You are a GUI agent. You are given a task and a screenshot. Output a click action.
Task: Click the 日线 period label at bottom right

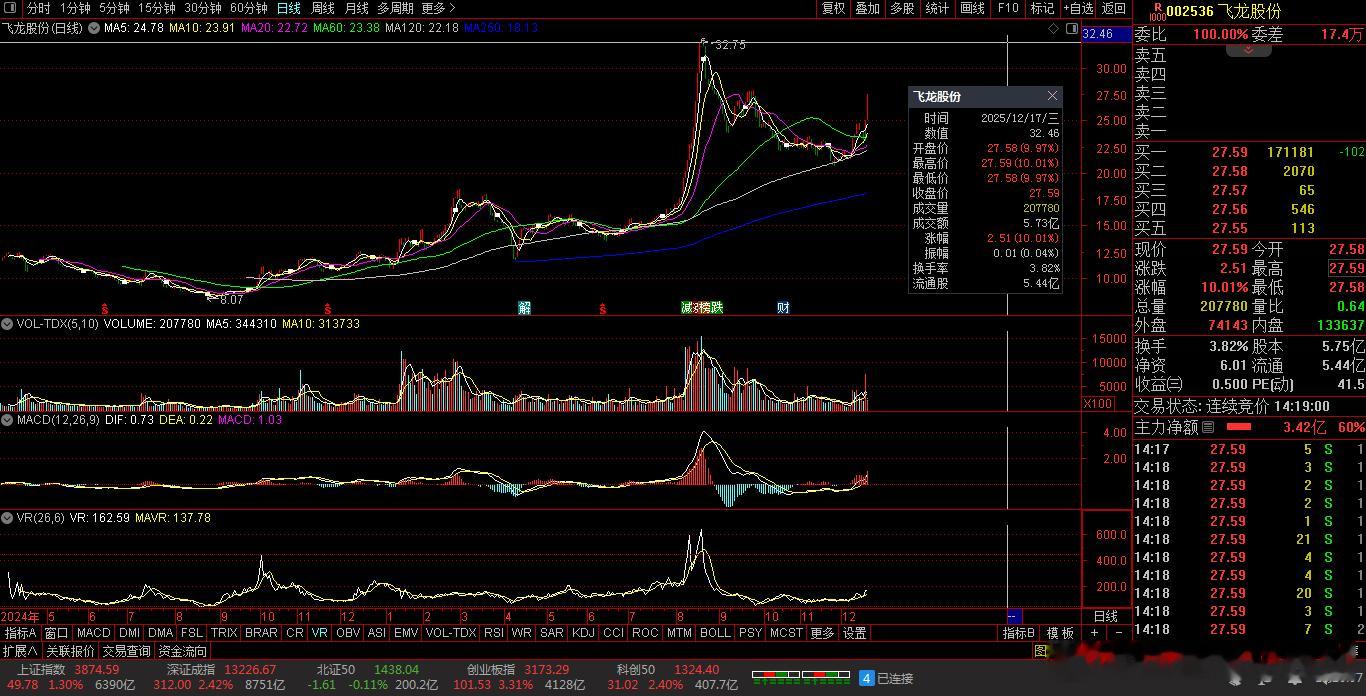[x=1106, y=616]
